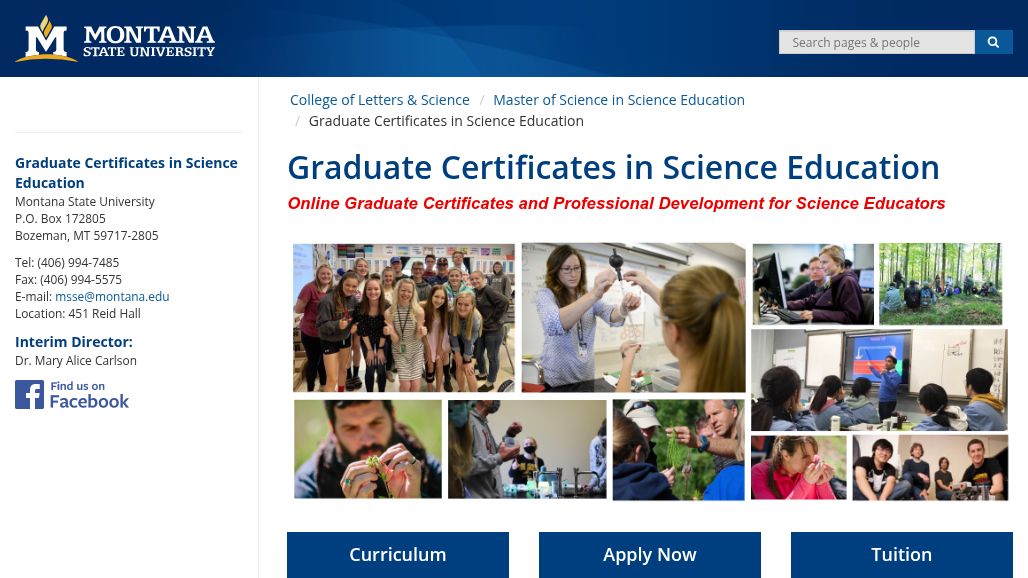The image size is (1028, 578).
Task: Open the masked students lab photo
Action: tap(527, 449)
